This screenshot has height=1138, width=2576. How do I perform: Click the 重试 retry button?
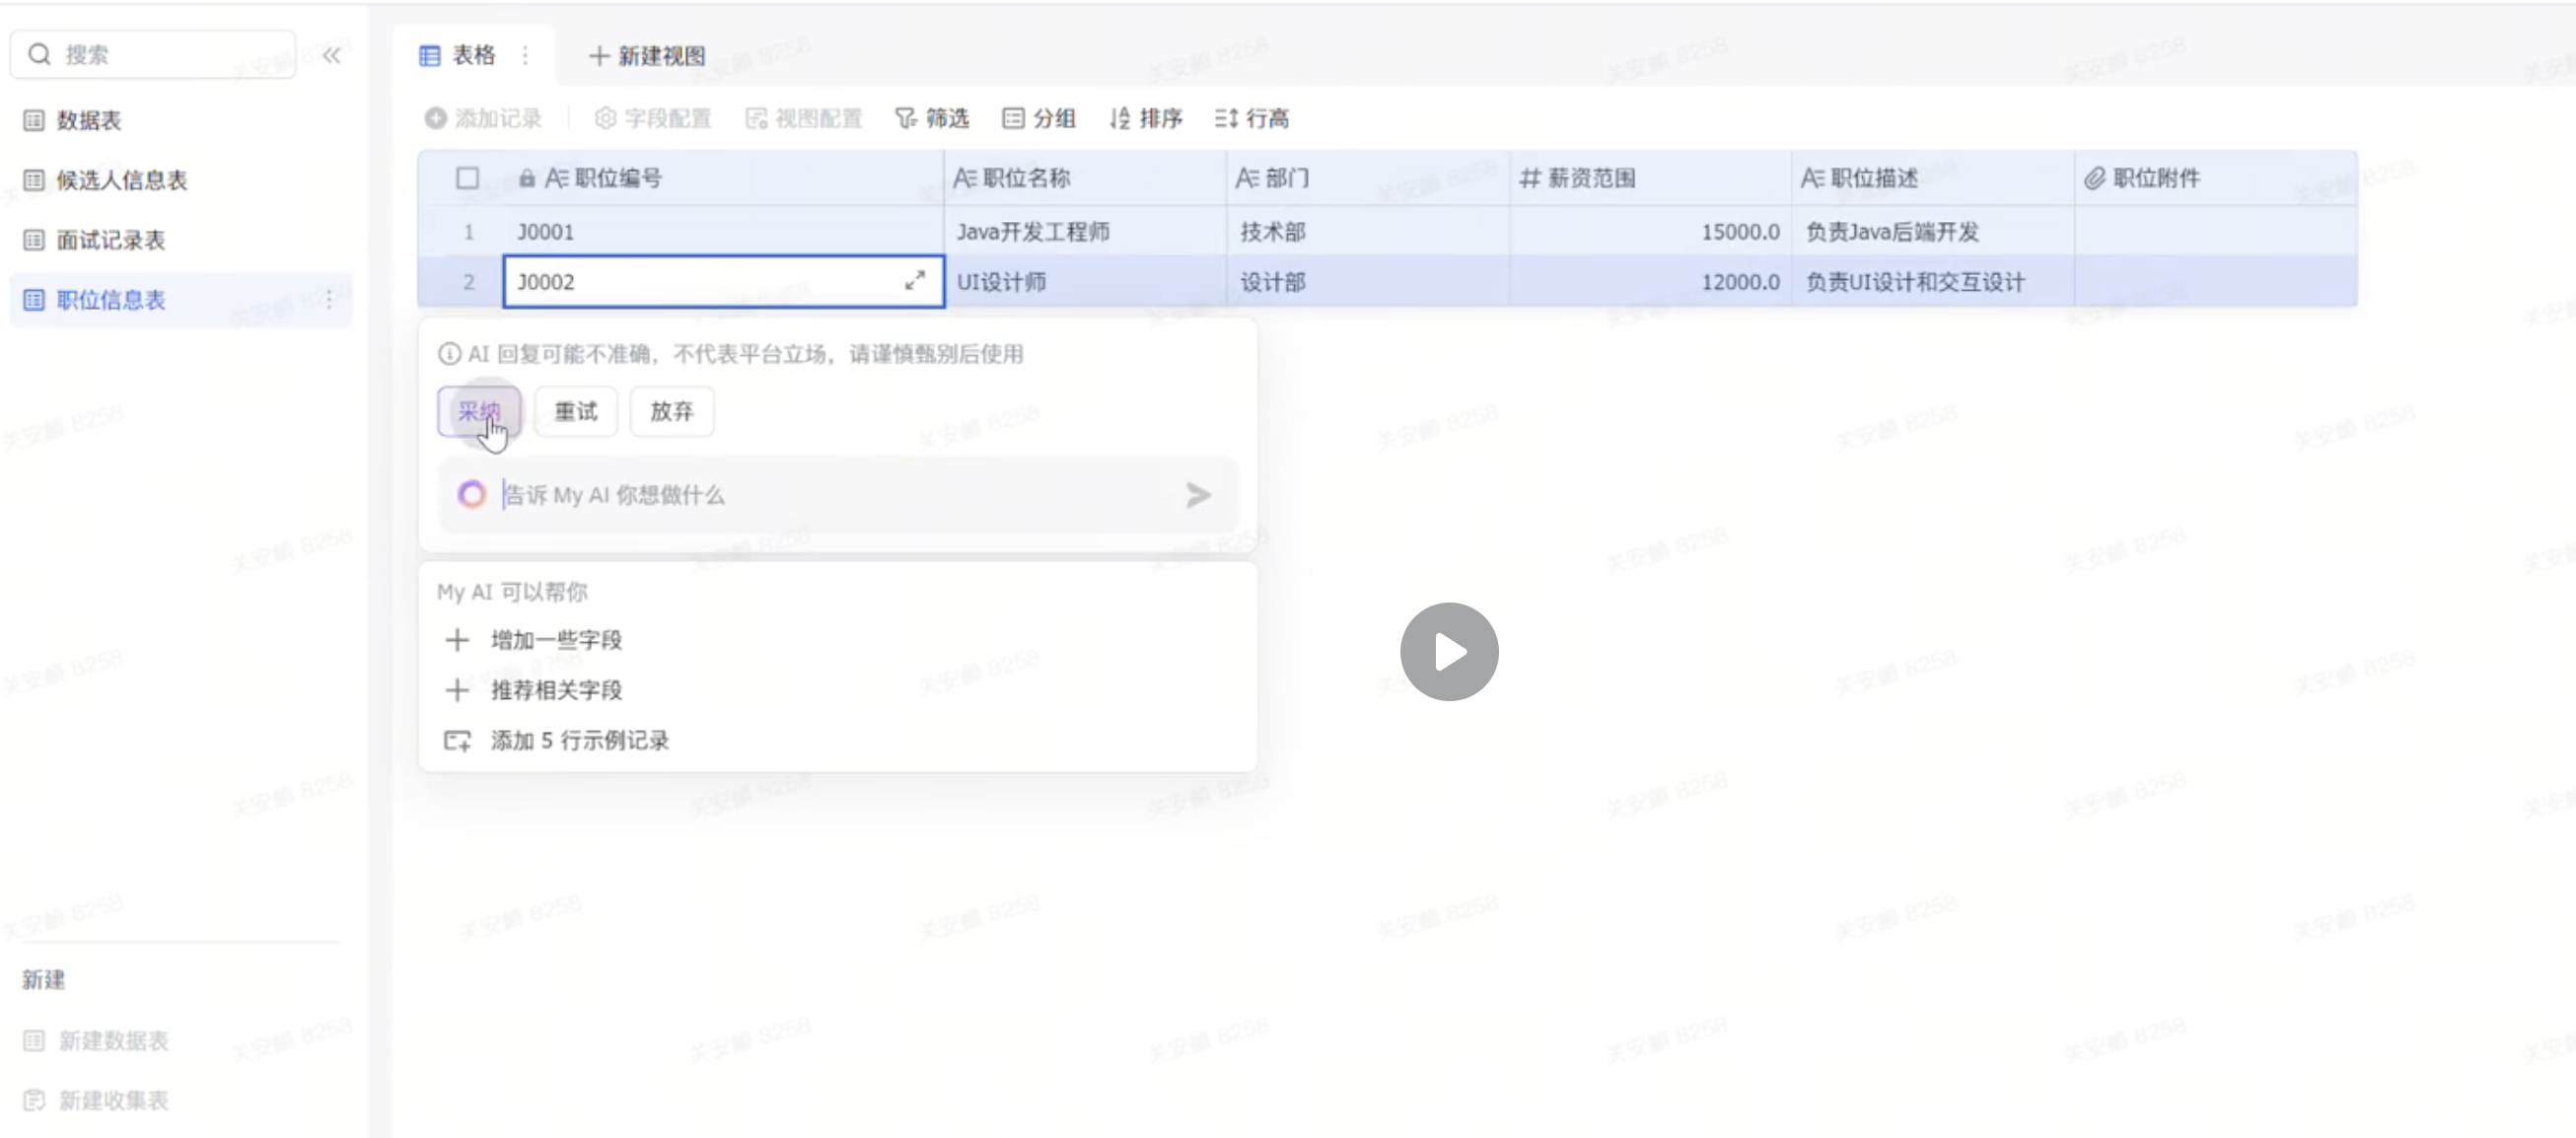(x=575, y=411)
